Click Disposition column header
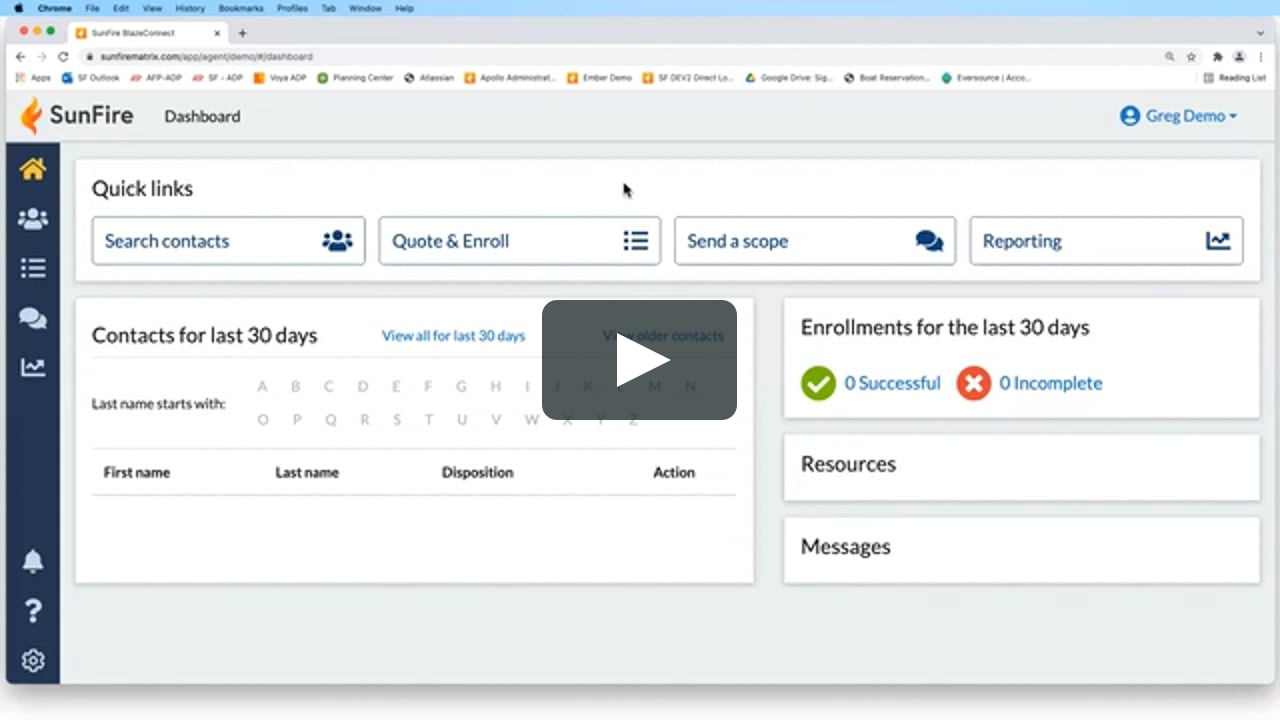Screen dimensions: 1280x720 pos(478,472)
